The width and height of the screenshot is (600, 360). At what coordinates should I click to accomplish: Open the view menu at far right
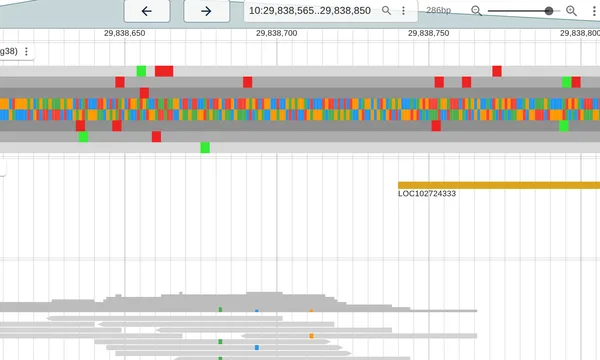594,11
